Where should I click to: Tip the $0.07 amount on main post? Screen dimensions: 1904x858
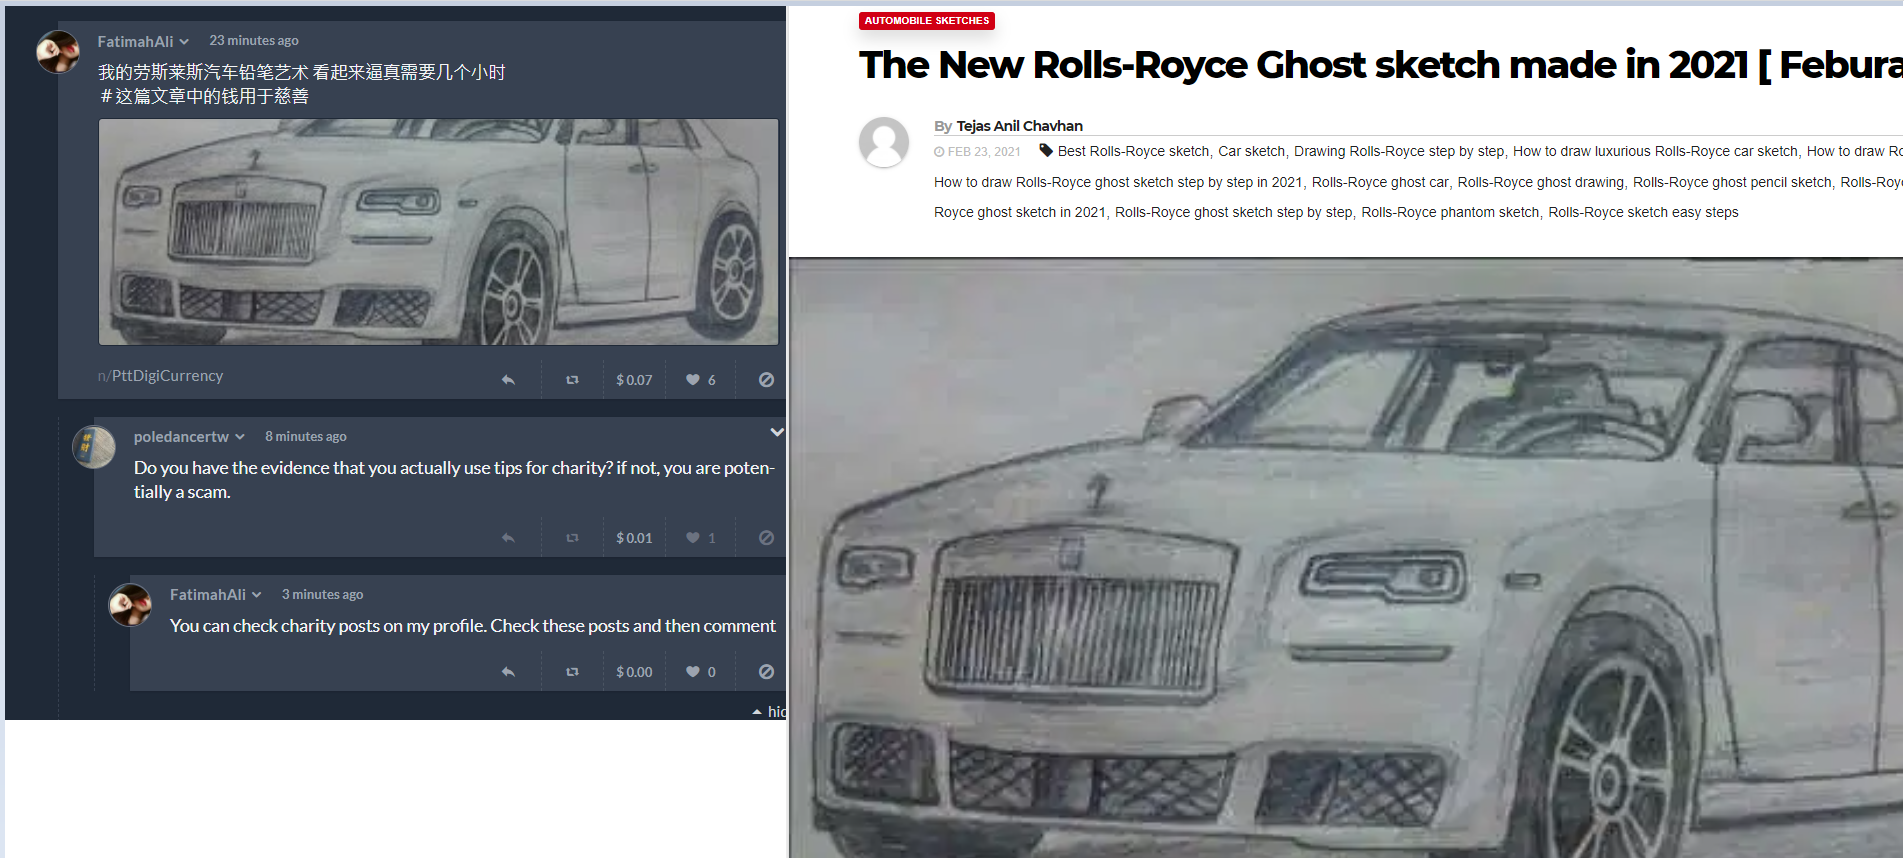[x=634, y=380]
